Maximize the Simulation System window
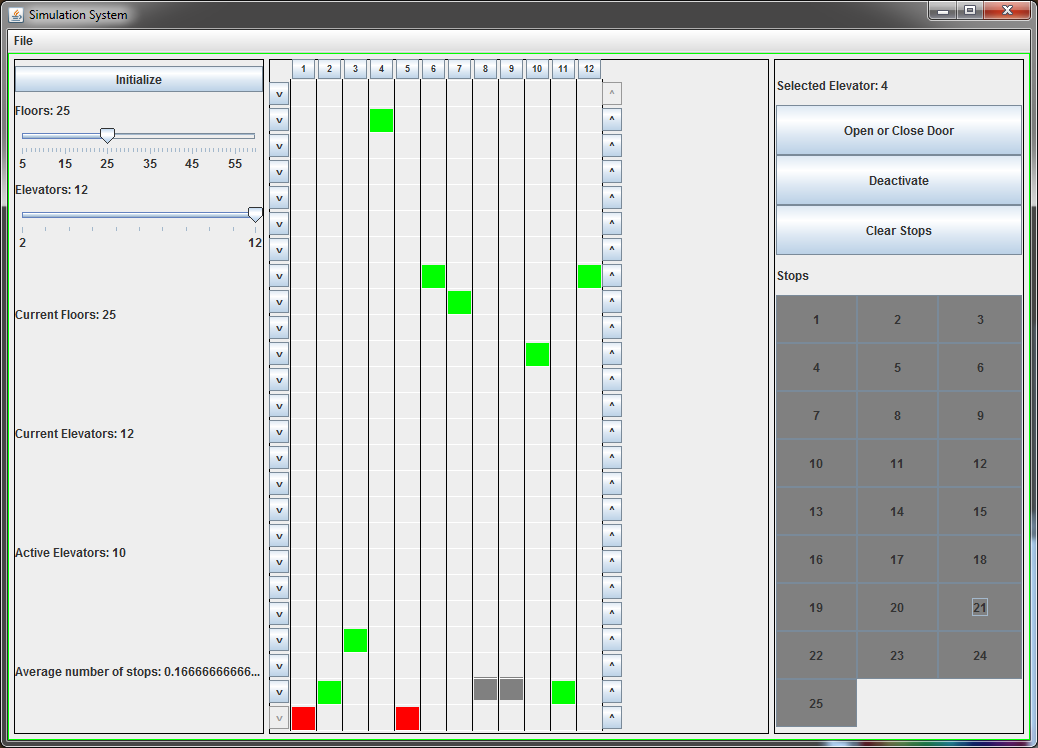1038x748 pixels. pos(970,11)
